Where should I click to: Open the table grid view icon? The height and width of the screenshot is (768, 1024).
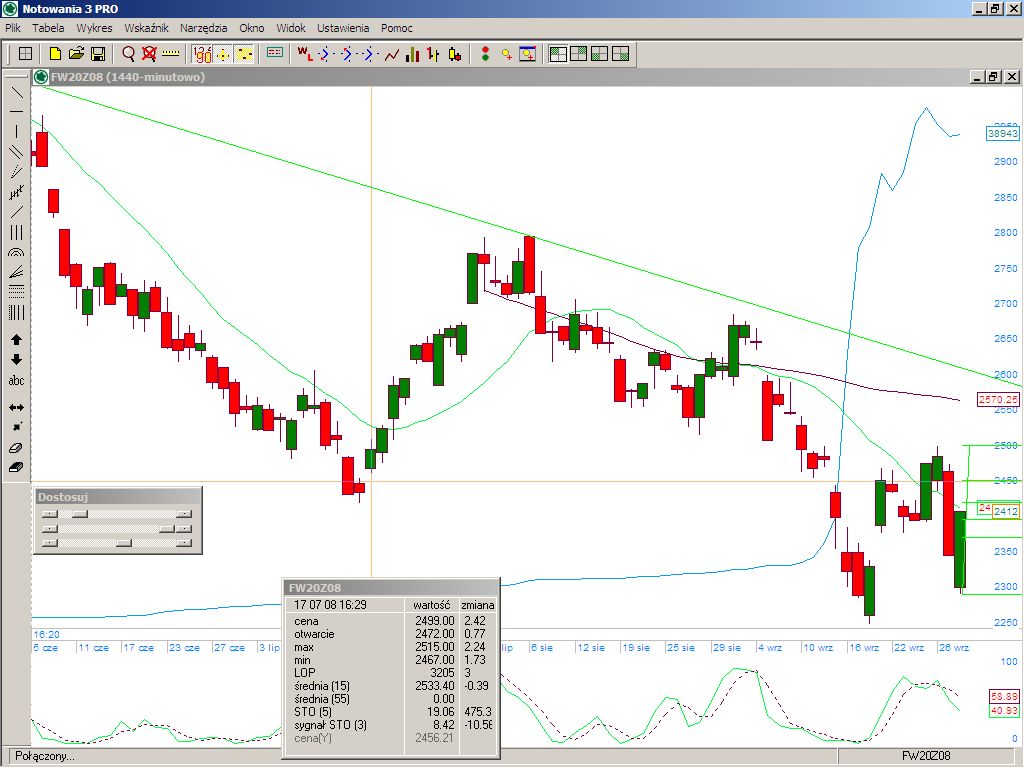[x=25, y=54]
